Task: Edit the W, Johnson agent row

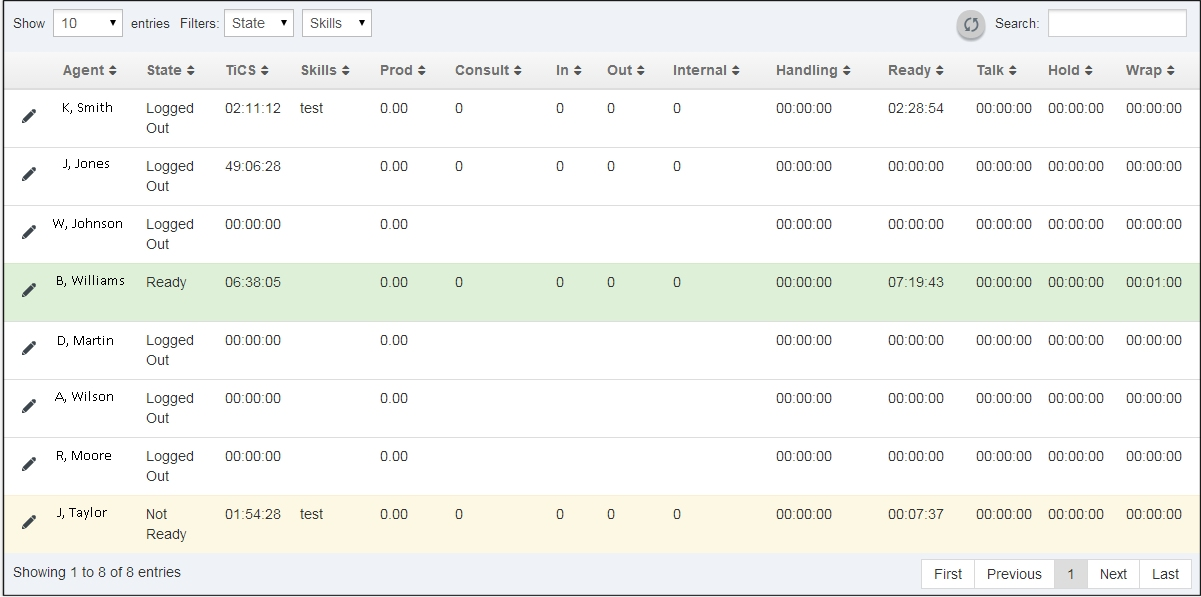Action: (x=29, y=232)
